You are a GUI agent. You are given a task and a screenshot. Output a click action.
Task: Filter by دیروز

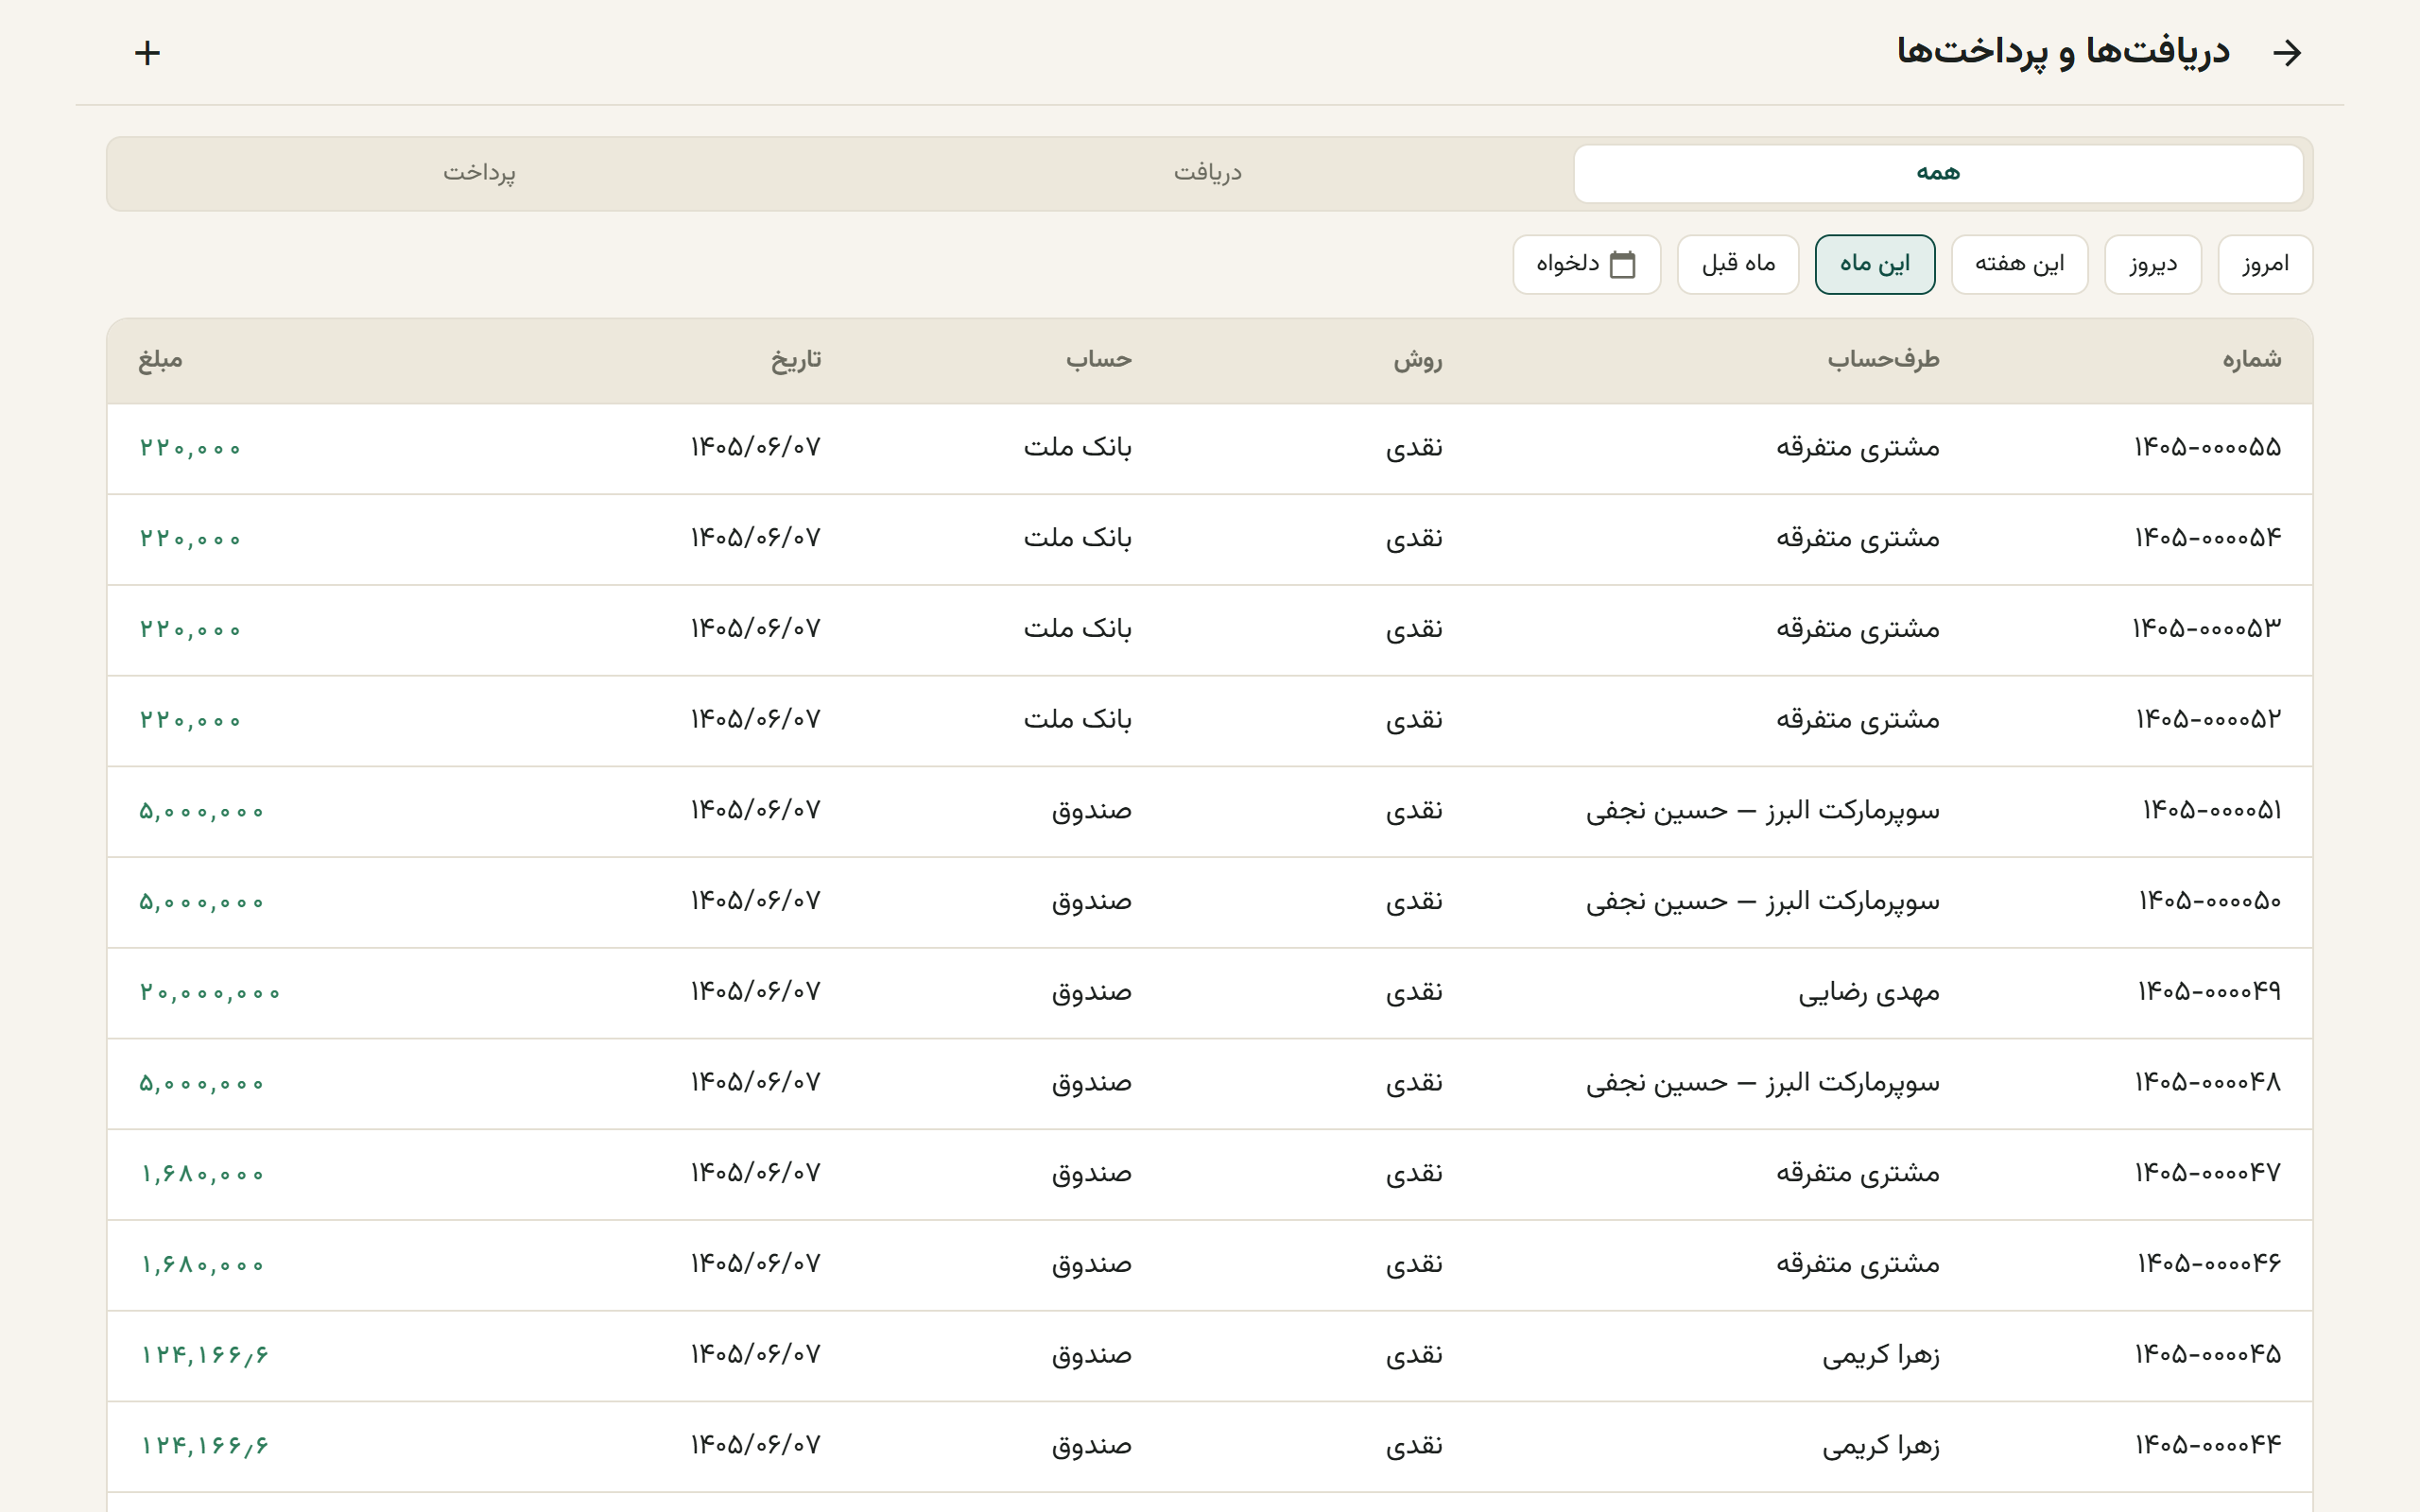tap(2153, 264)
